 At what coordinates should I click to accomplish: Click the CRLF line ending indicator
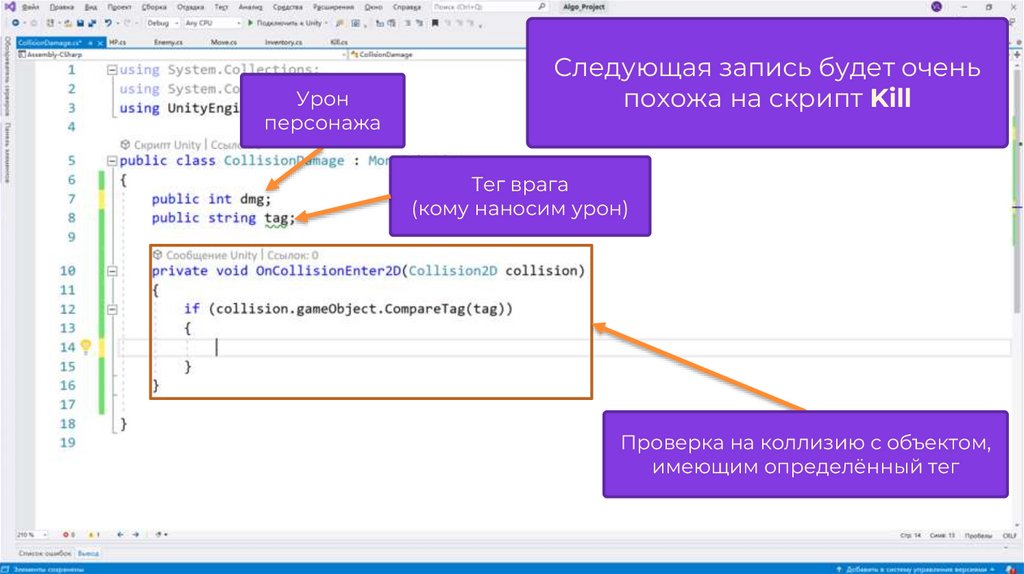1009,535
